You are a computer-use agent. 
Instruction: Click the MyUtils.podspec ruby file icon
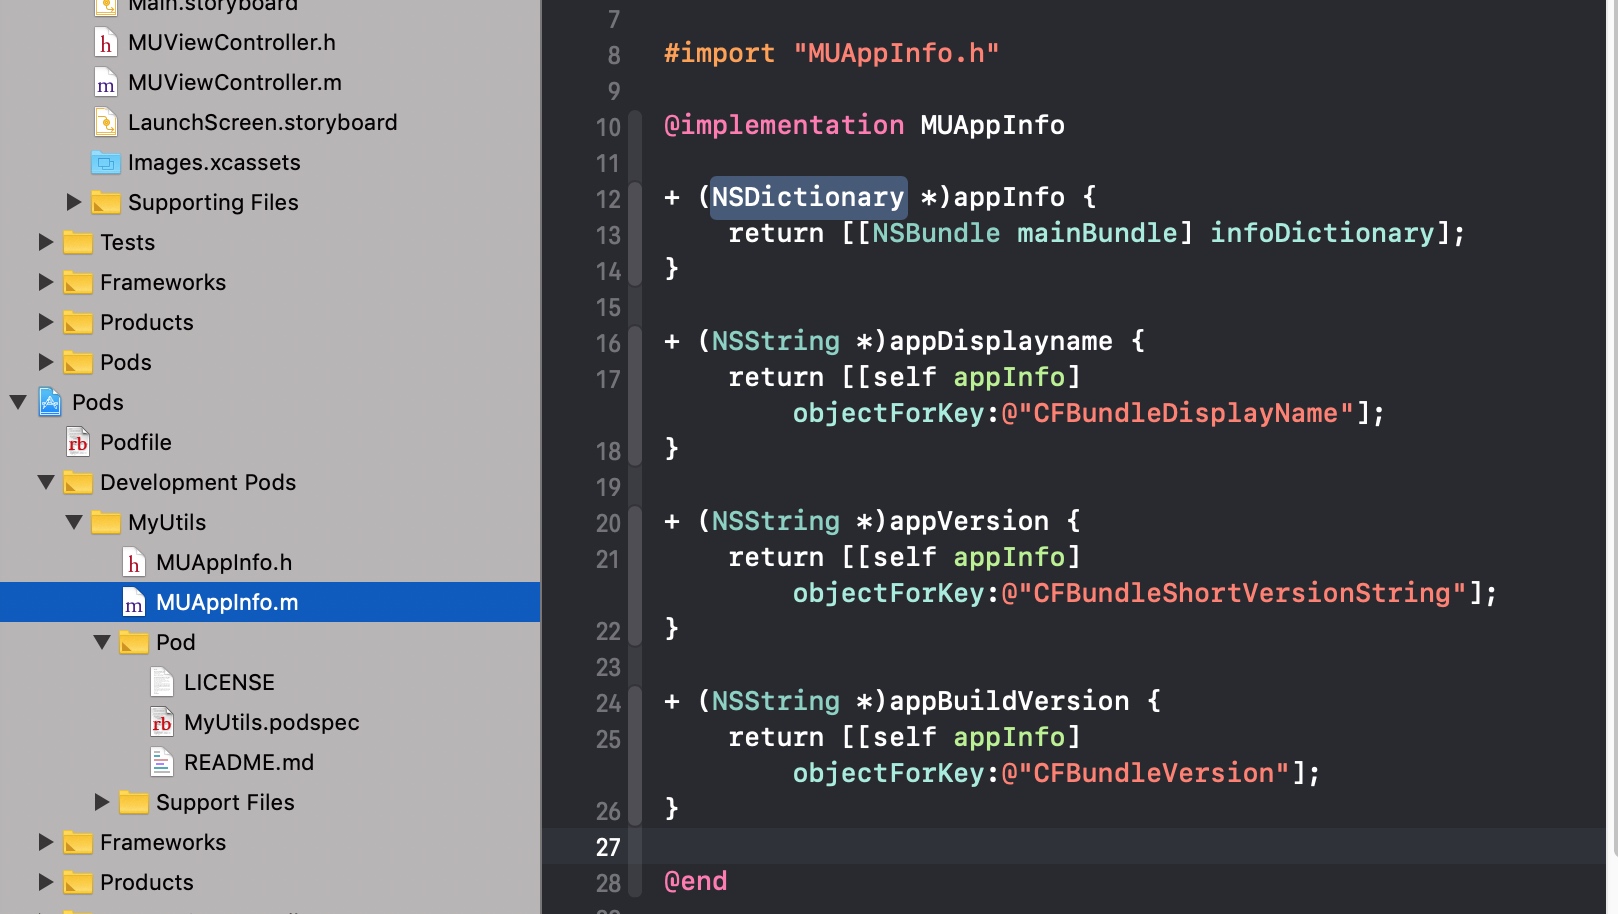click(162, 722)
